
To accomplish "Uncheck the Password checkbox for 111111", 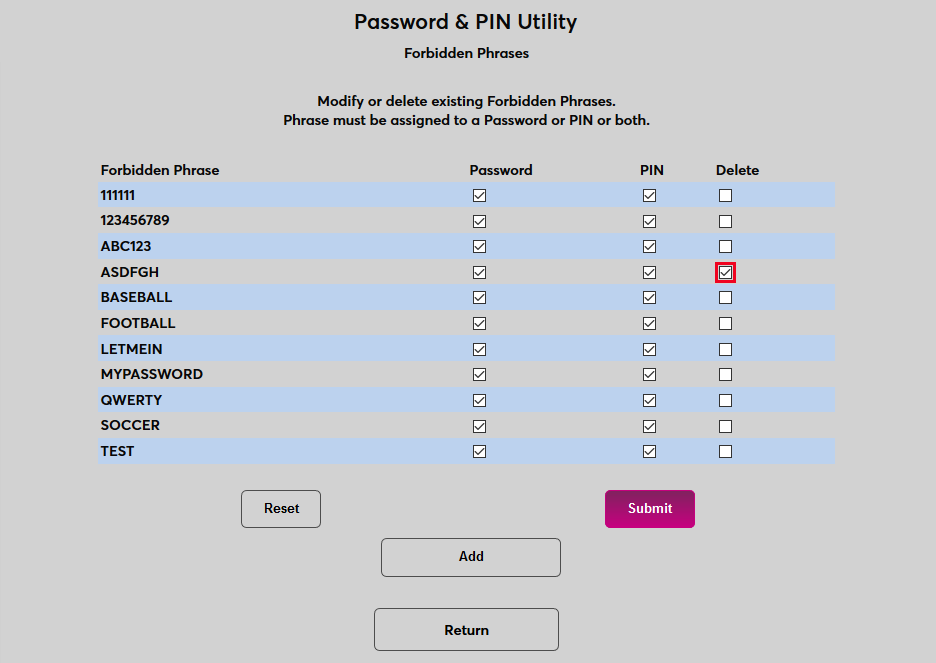I will pyautogui.click(x=479, y=195).
